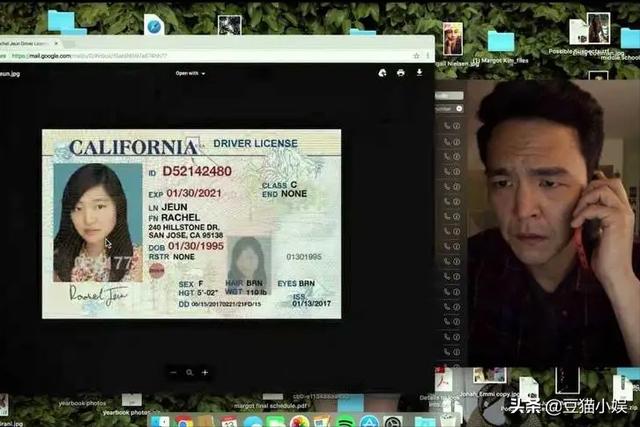Open the Chrome three-dot menu
This screenshot has width=640, height=427.
tap(428, 56)
